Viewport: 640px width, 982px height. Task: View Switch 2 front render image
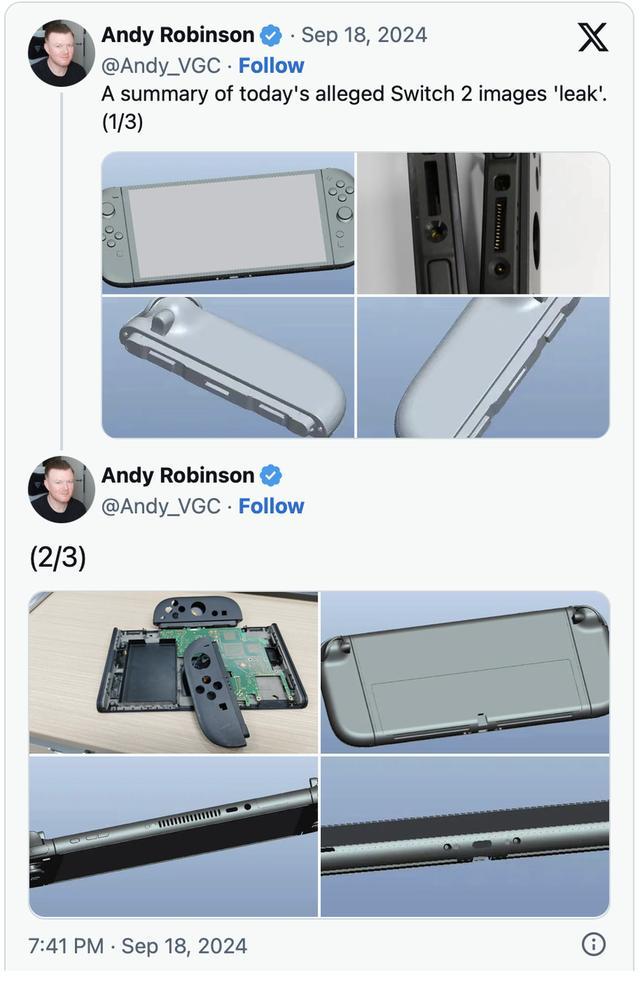pyautogui.click(x=228, y=223)
